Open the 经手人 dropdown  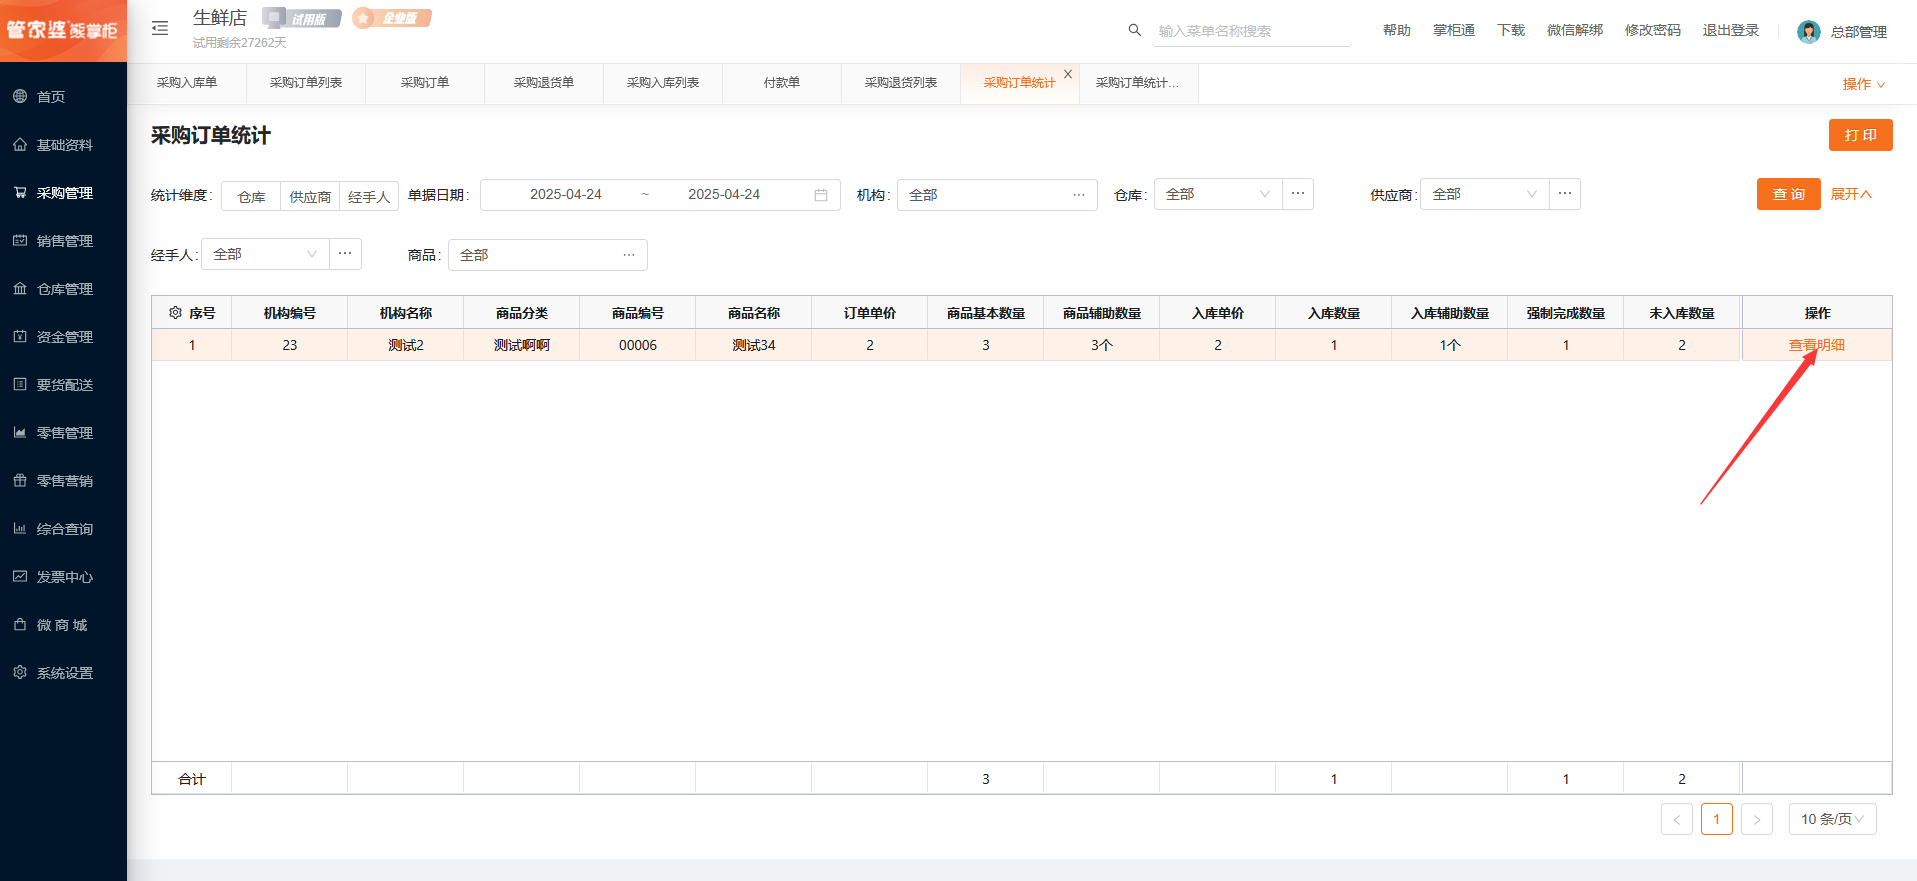(265, 254)
